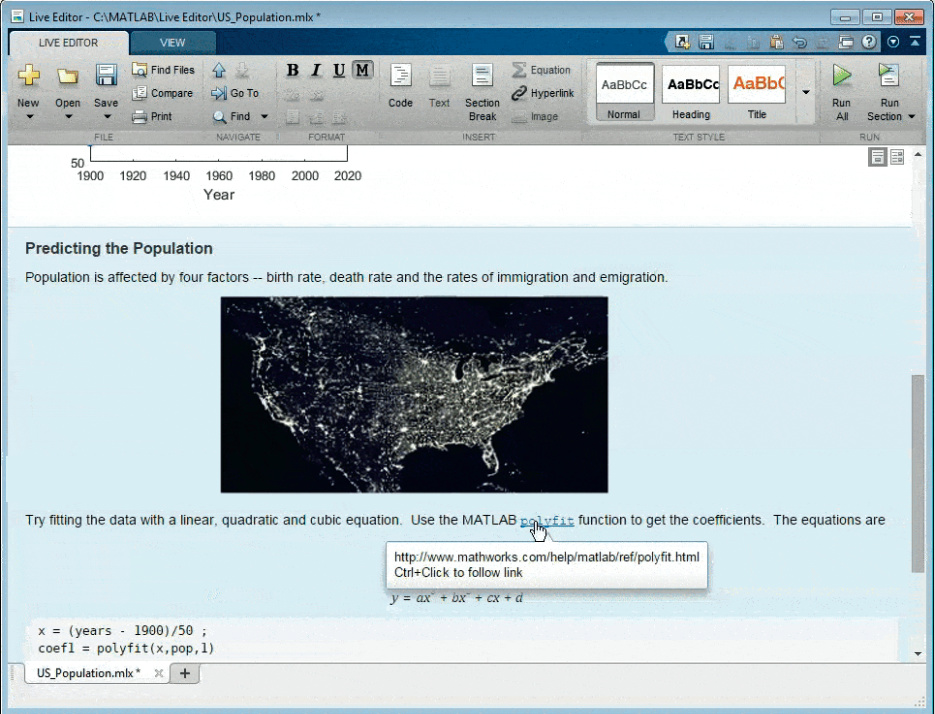Select the US_Population.mlx document tab
This screenshot has width=935, height=714.
tap(88, 673)
